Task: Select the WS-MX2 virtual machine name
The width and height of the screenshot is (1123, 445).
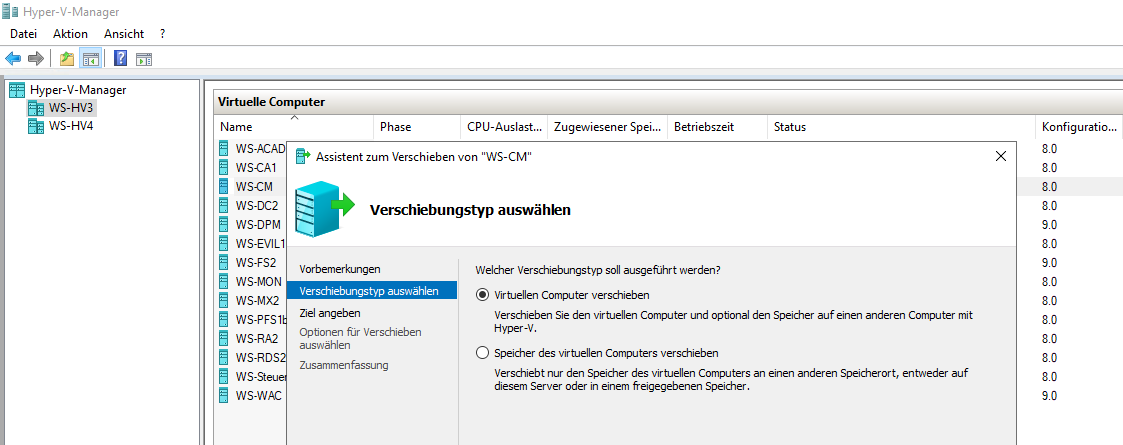Action: click(x=257, y=300)
